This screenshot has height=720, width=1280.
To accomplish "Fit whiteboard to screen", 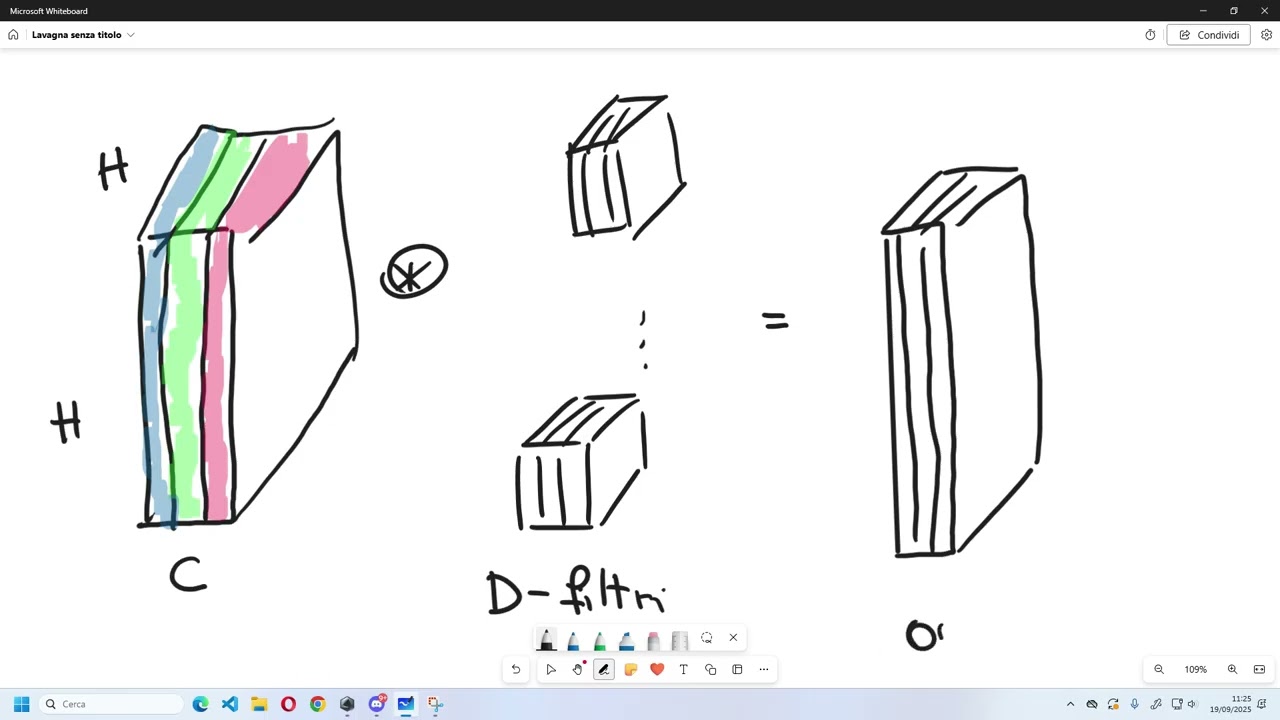I will (x=1259, y=670).
